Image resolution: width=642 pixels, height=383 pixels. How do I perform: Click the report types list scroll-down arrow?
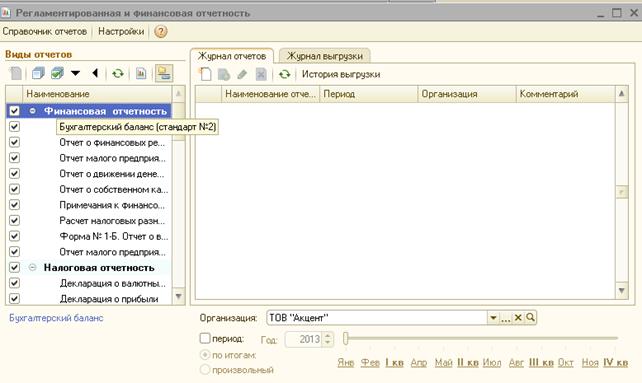coord(179,296)
